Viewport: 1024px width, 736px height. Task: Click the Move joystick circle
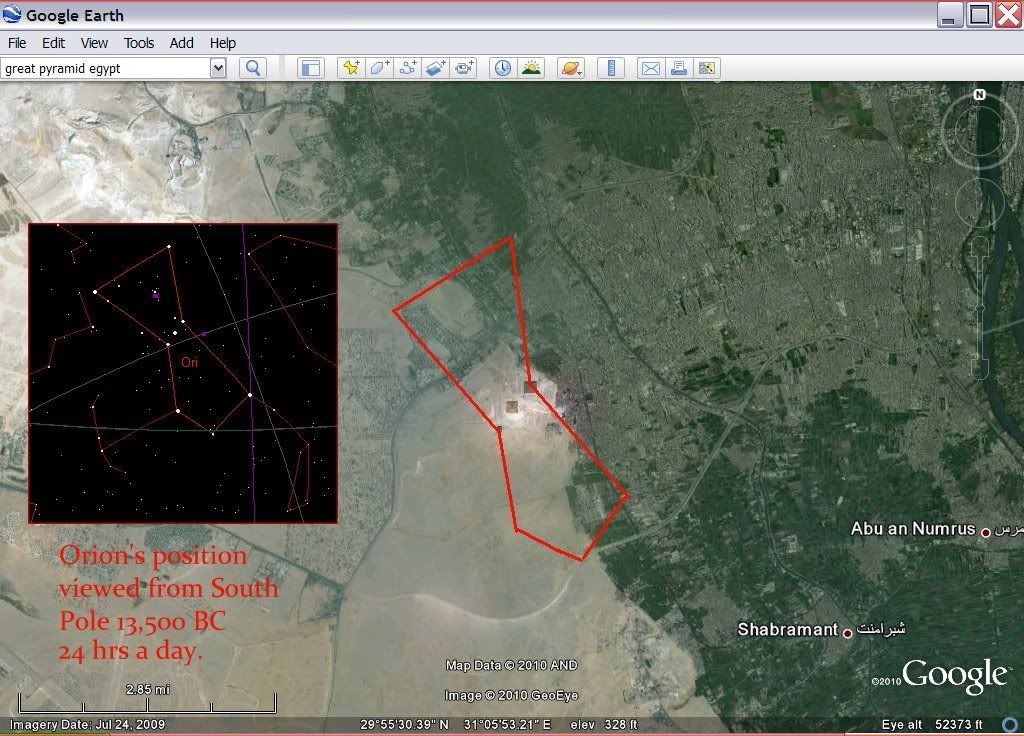979,203
